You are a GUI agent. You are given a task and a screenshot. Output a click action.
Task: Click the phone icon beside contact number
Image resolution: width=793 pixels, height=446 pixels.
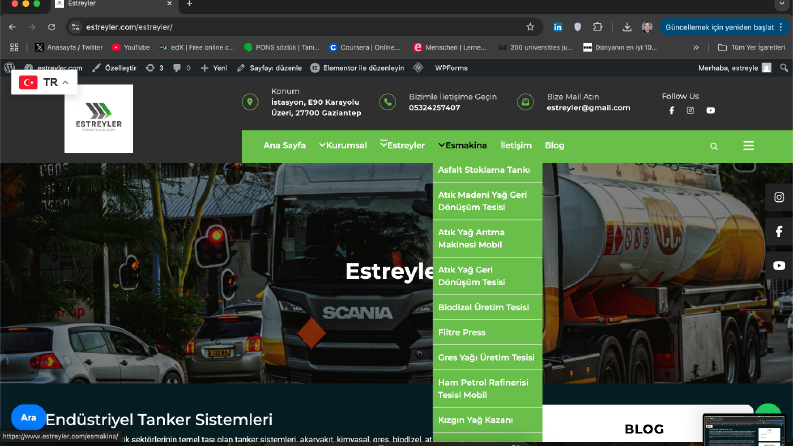tap(388, 102)
